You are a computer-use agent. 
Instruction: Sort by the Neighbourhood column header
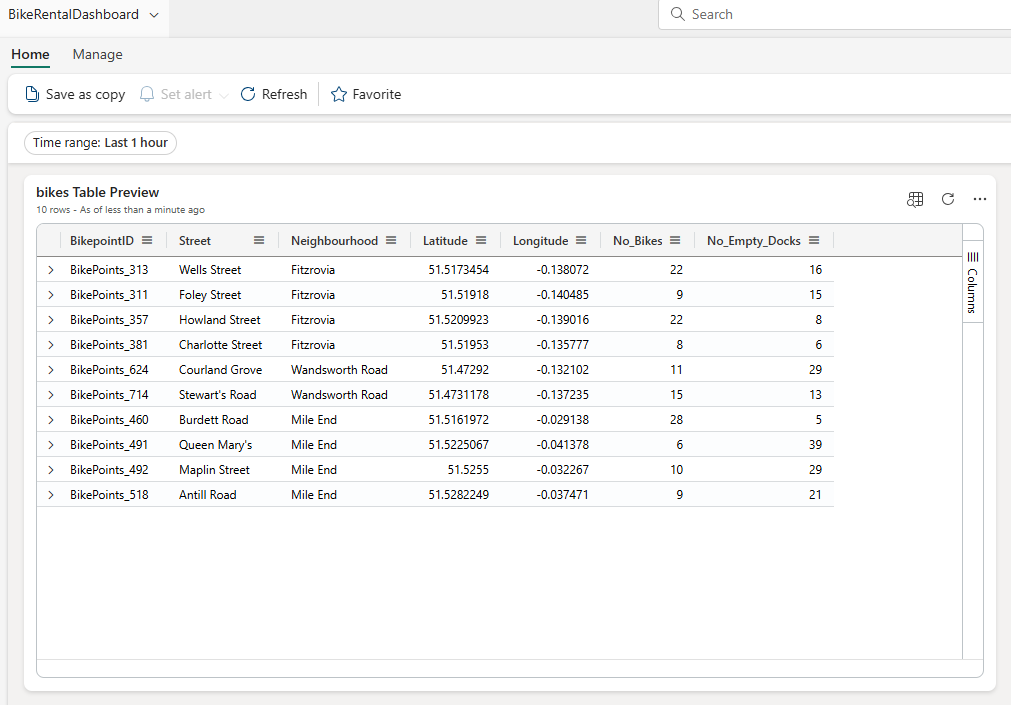point(334,241)
